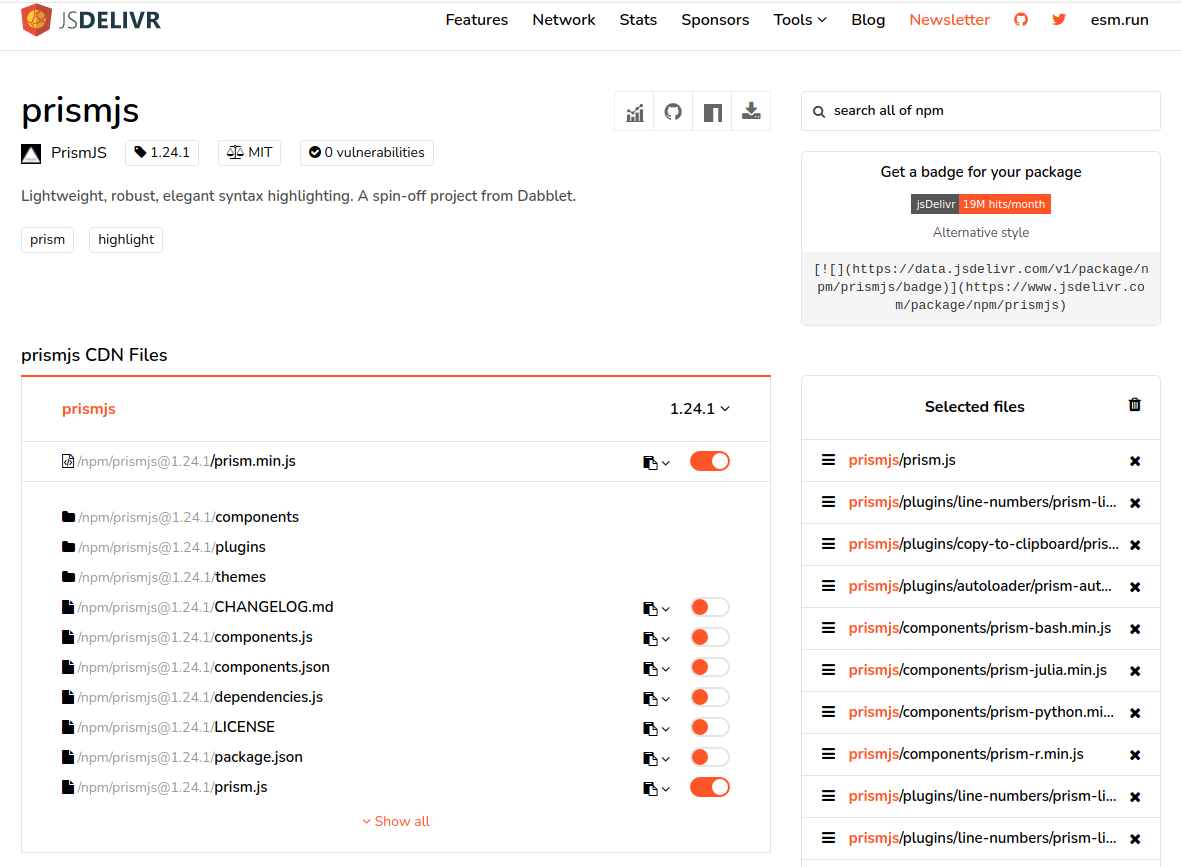Open the GitHub icon in top navigation
1182x867 pixels.
coord(1021,20)
